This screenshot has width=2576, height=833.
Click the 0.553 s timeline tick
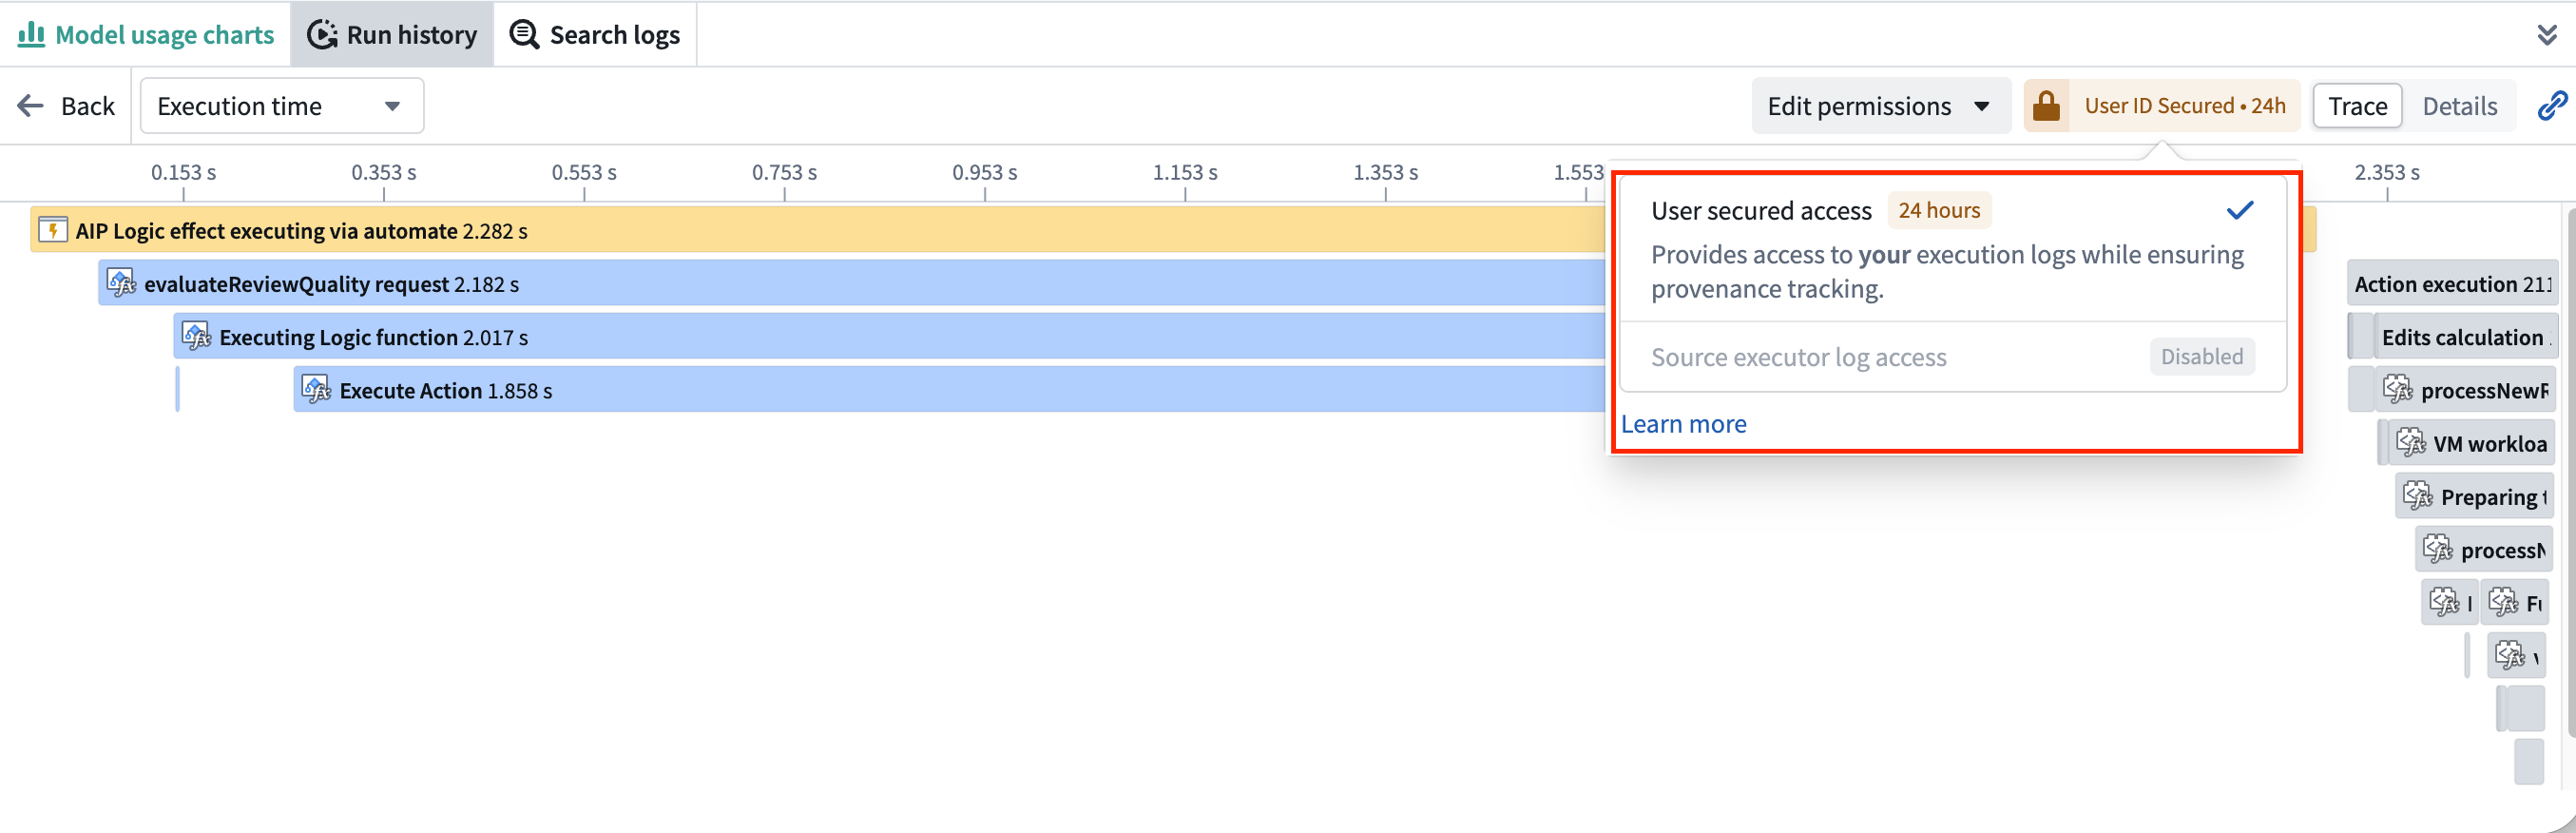point(584,173)
